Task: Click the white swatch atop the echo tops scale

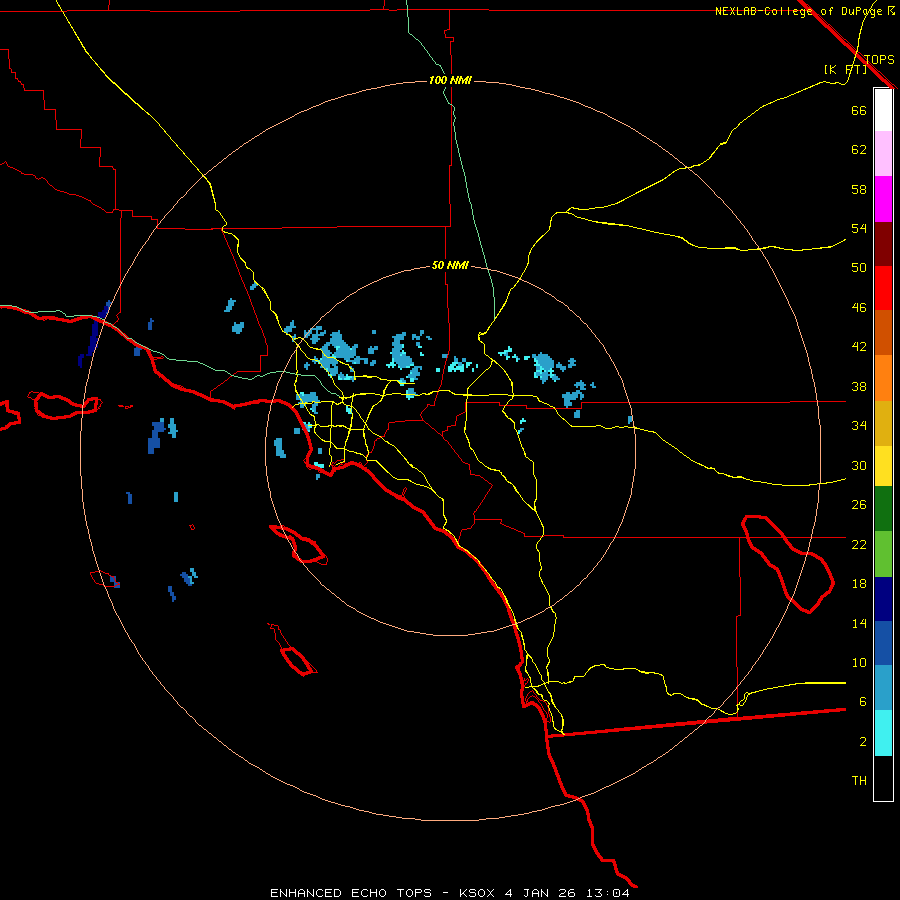Action: pos(883,110)
